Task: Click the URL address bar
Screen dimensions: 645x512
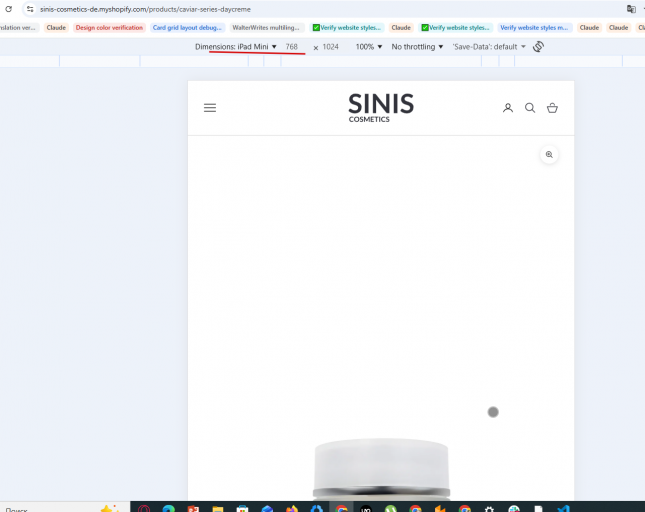Action: [145, 9]
